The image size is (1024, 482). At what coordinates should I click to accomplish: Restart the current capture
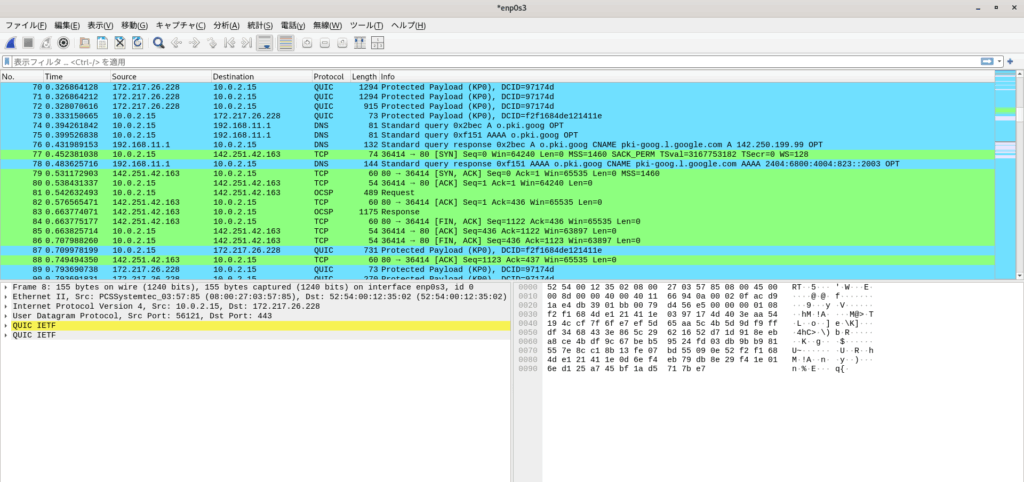coord(46,42)
